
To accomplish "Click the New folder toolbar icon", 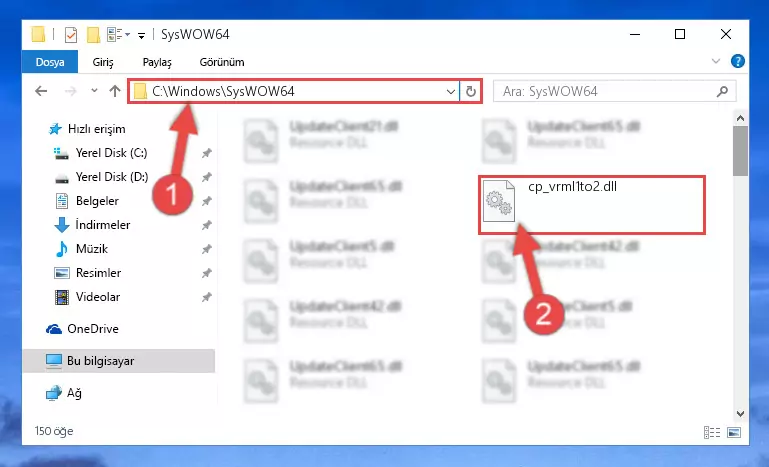I will pyautogui.click(x=93, y=35).
